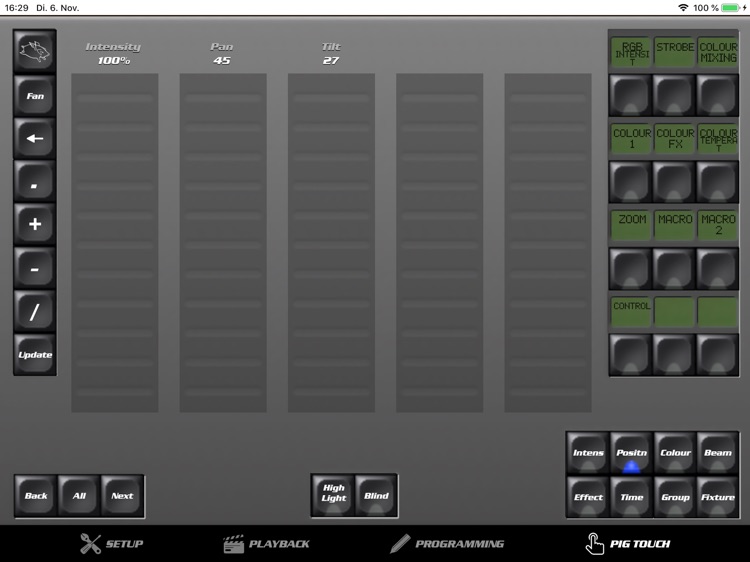The image size is (750, 562).
Task: Tap the backspace left-arrow key
Action: 34,139
